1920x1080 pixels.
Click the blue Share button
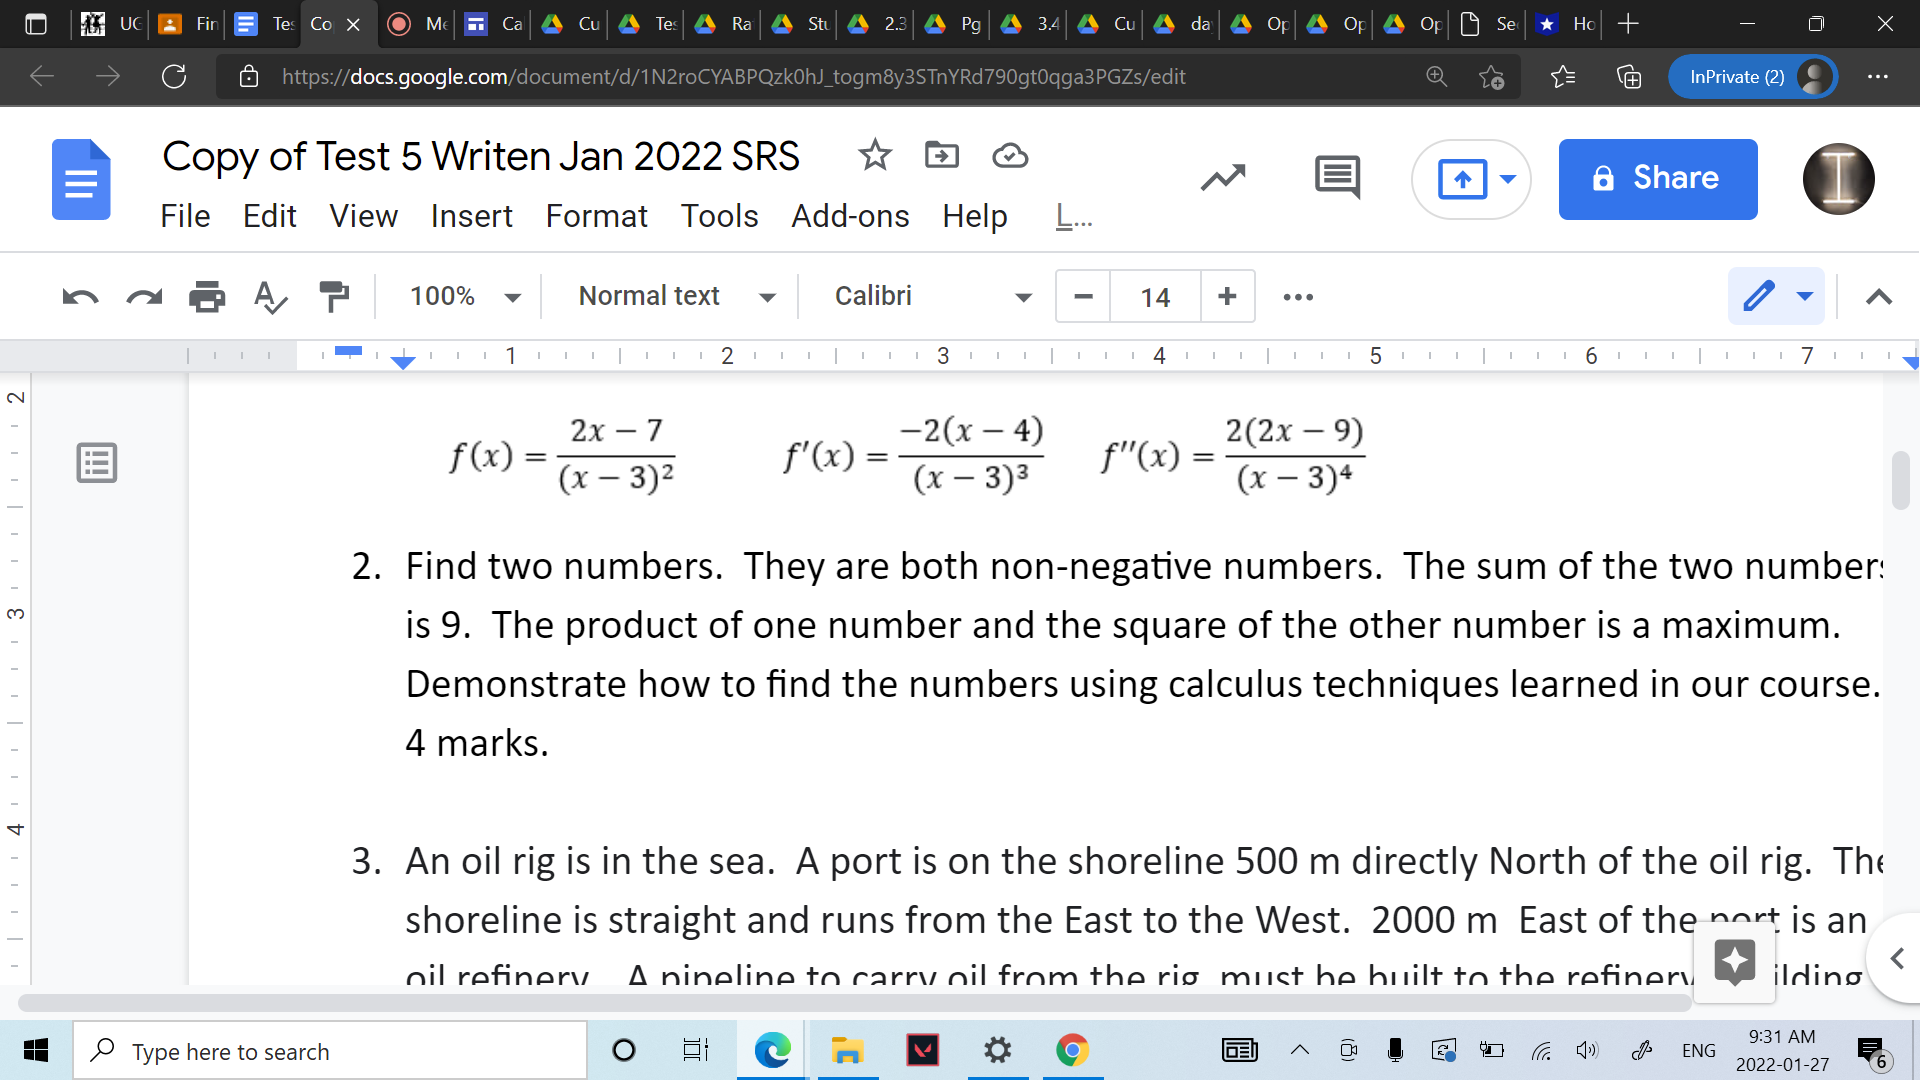1657,179
